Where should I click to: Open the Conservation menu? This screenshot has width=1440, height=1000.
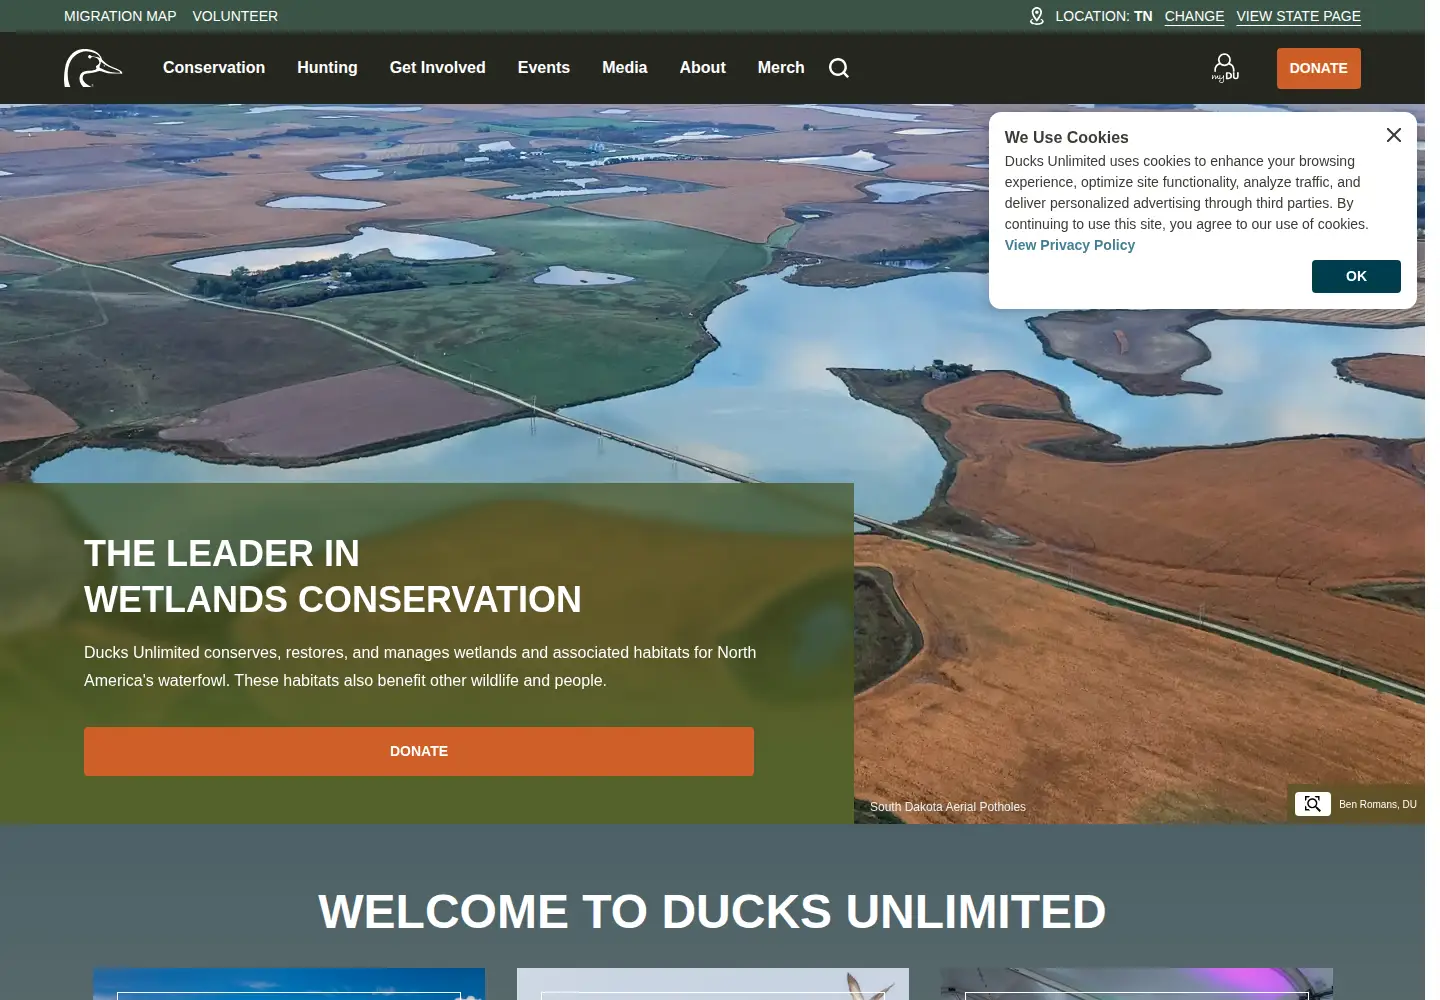click(214, 68)
